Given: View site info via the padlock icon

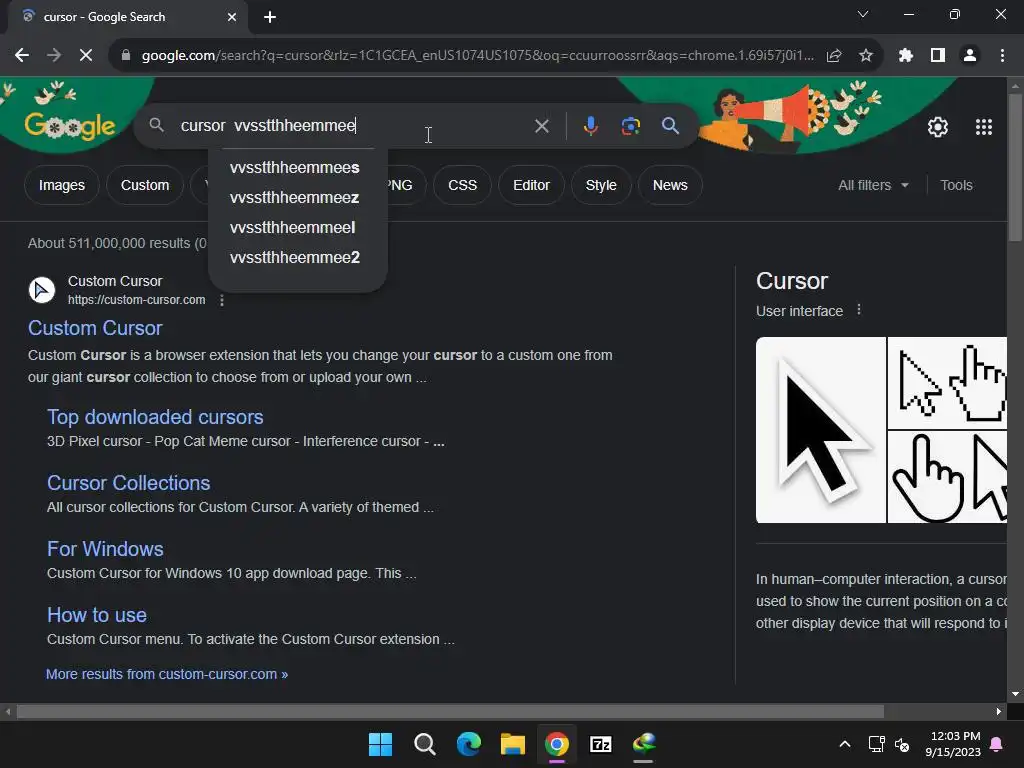Looking at the screenshot, I should point(126,56).
